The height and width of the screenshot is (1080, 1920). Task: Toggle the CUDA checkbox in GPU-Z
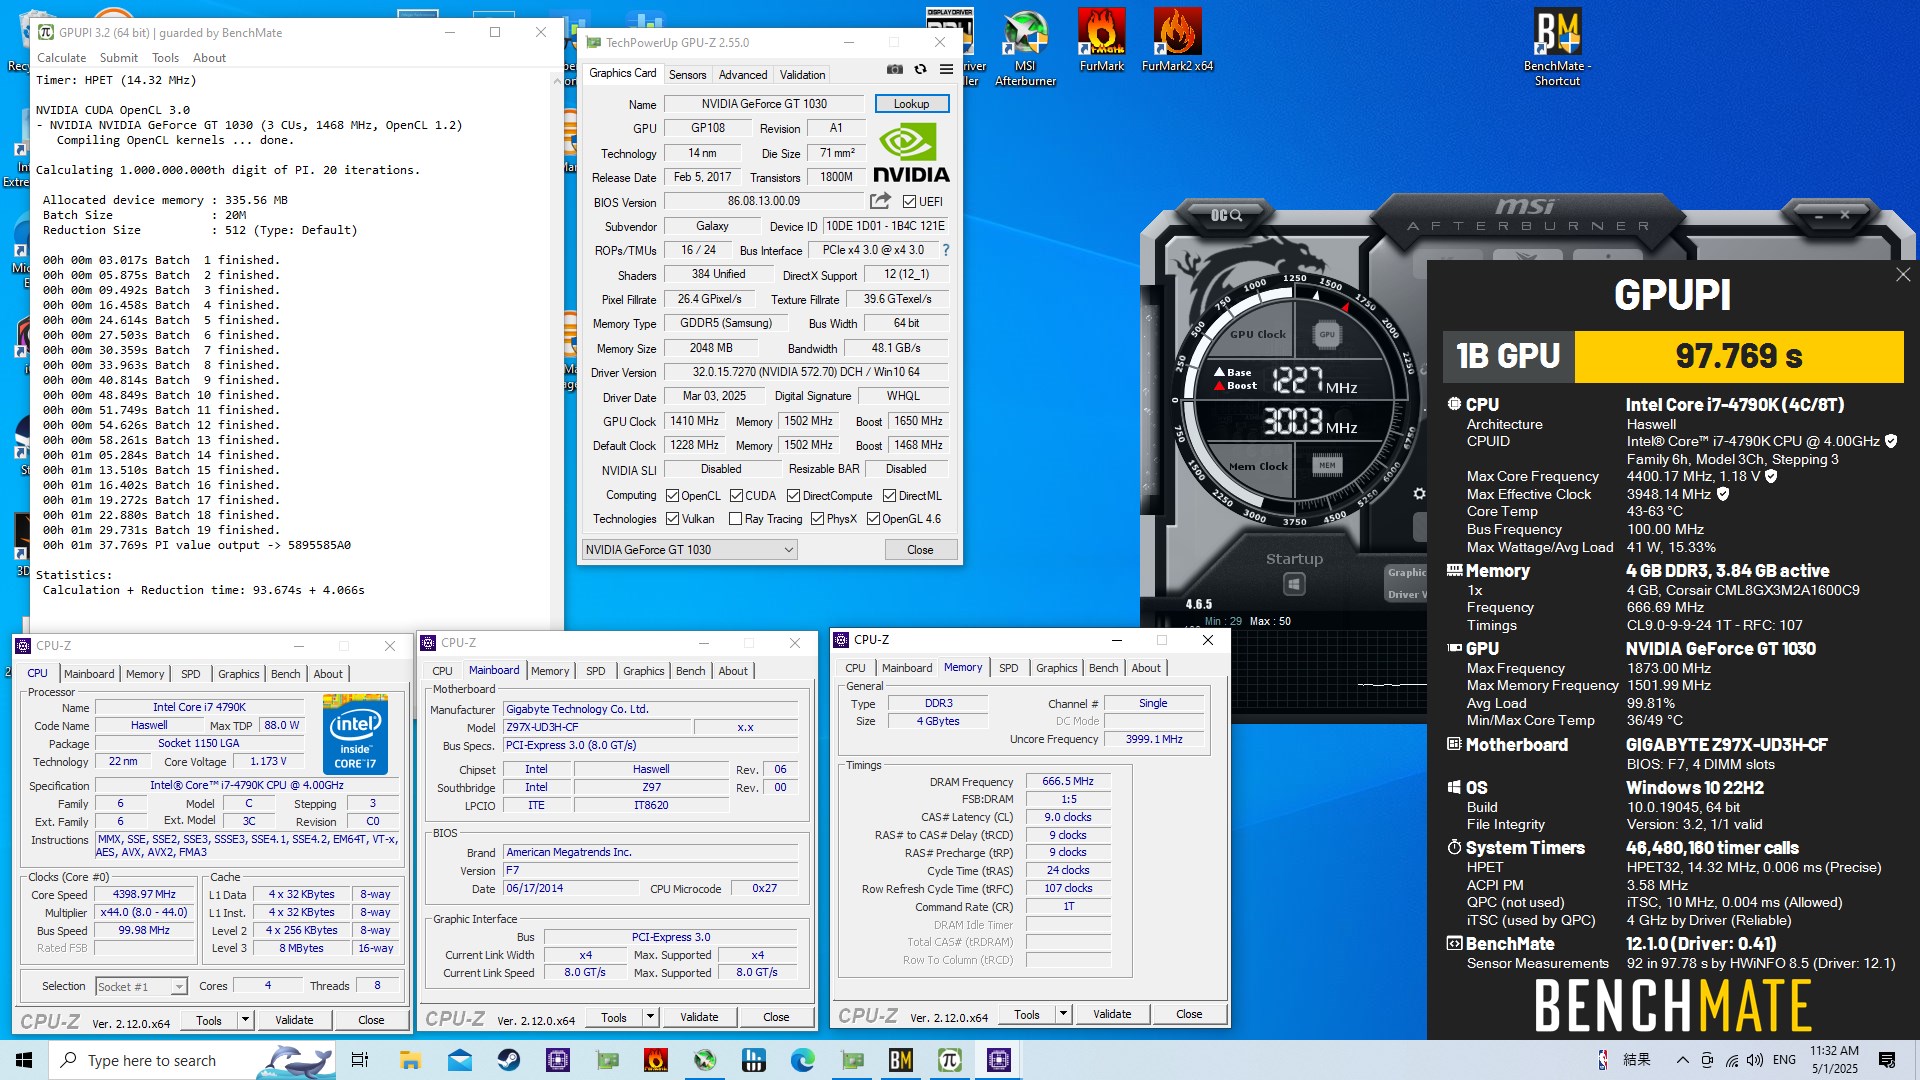(x=736, y=496)
